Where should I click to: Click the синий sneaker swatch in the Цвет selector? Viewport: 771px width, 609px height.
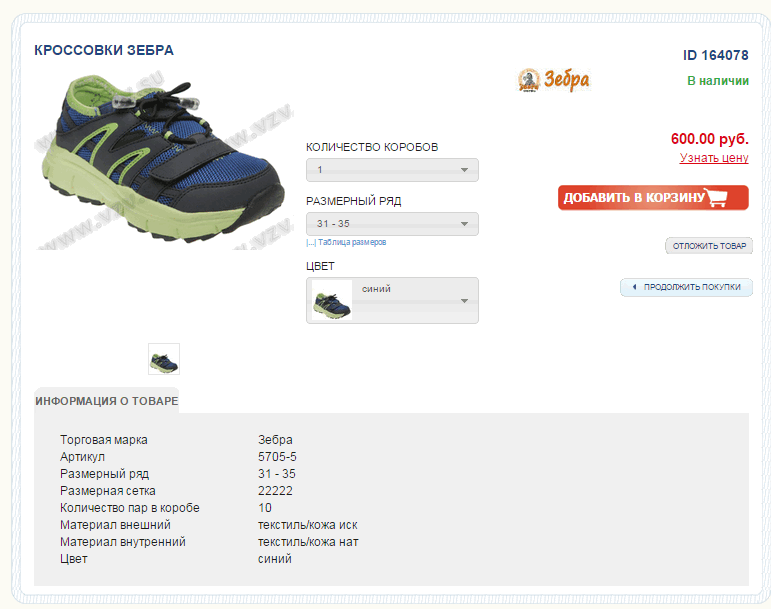(x=332, y=300)
